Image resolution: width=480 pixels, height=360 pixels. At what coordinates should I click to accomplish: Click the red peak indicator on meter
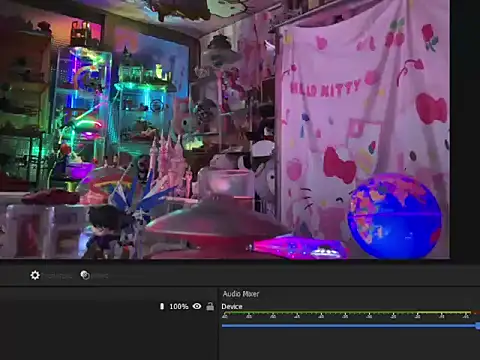pyautogui.click(x=476, y=313)
